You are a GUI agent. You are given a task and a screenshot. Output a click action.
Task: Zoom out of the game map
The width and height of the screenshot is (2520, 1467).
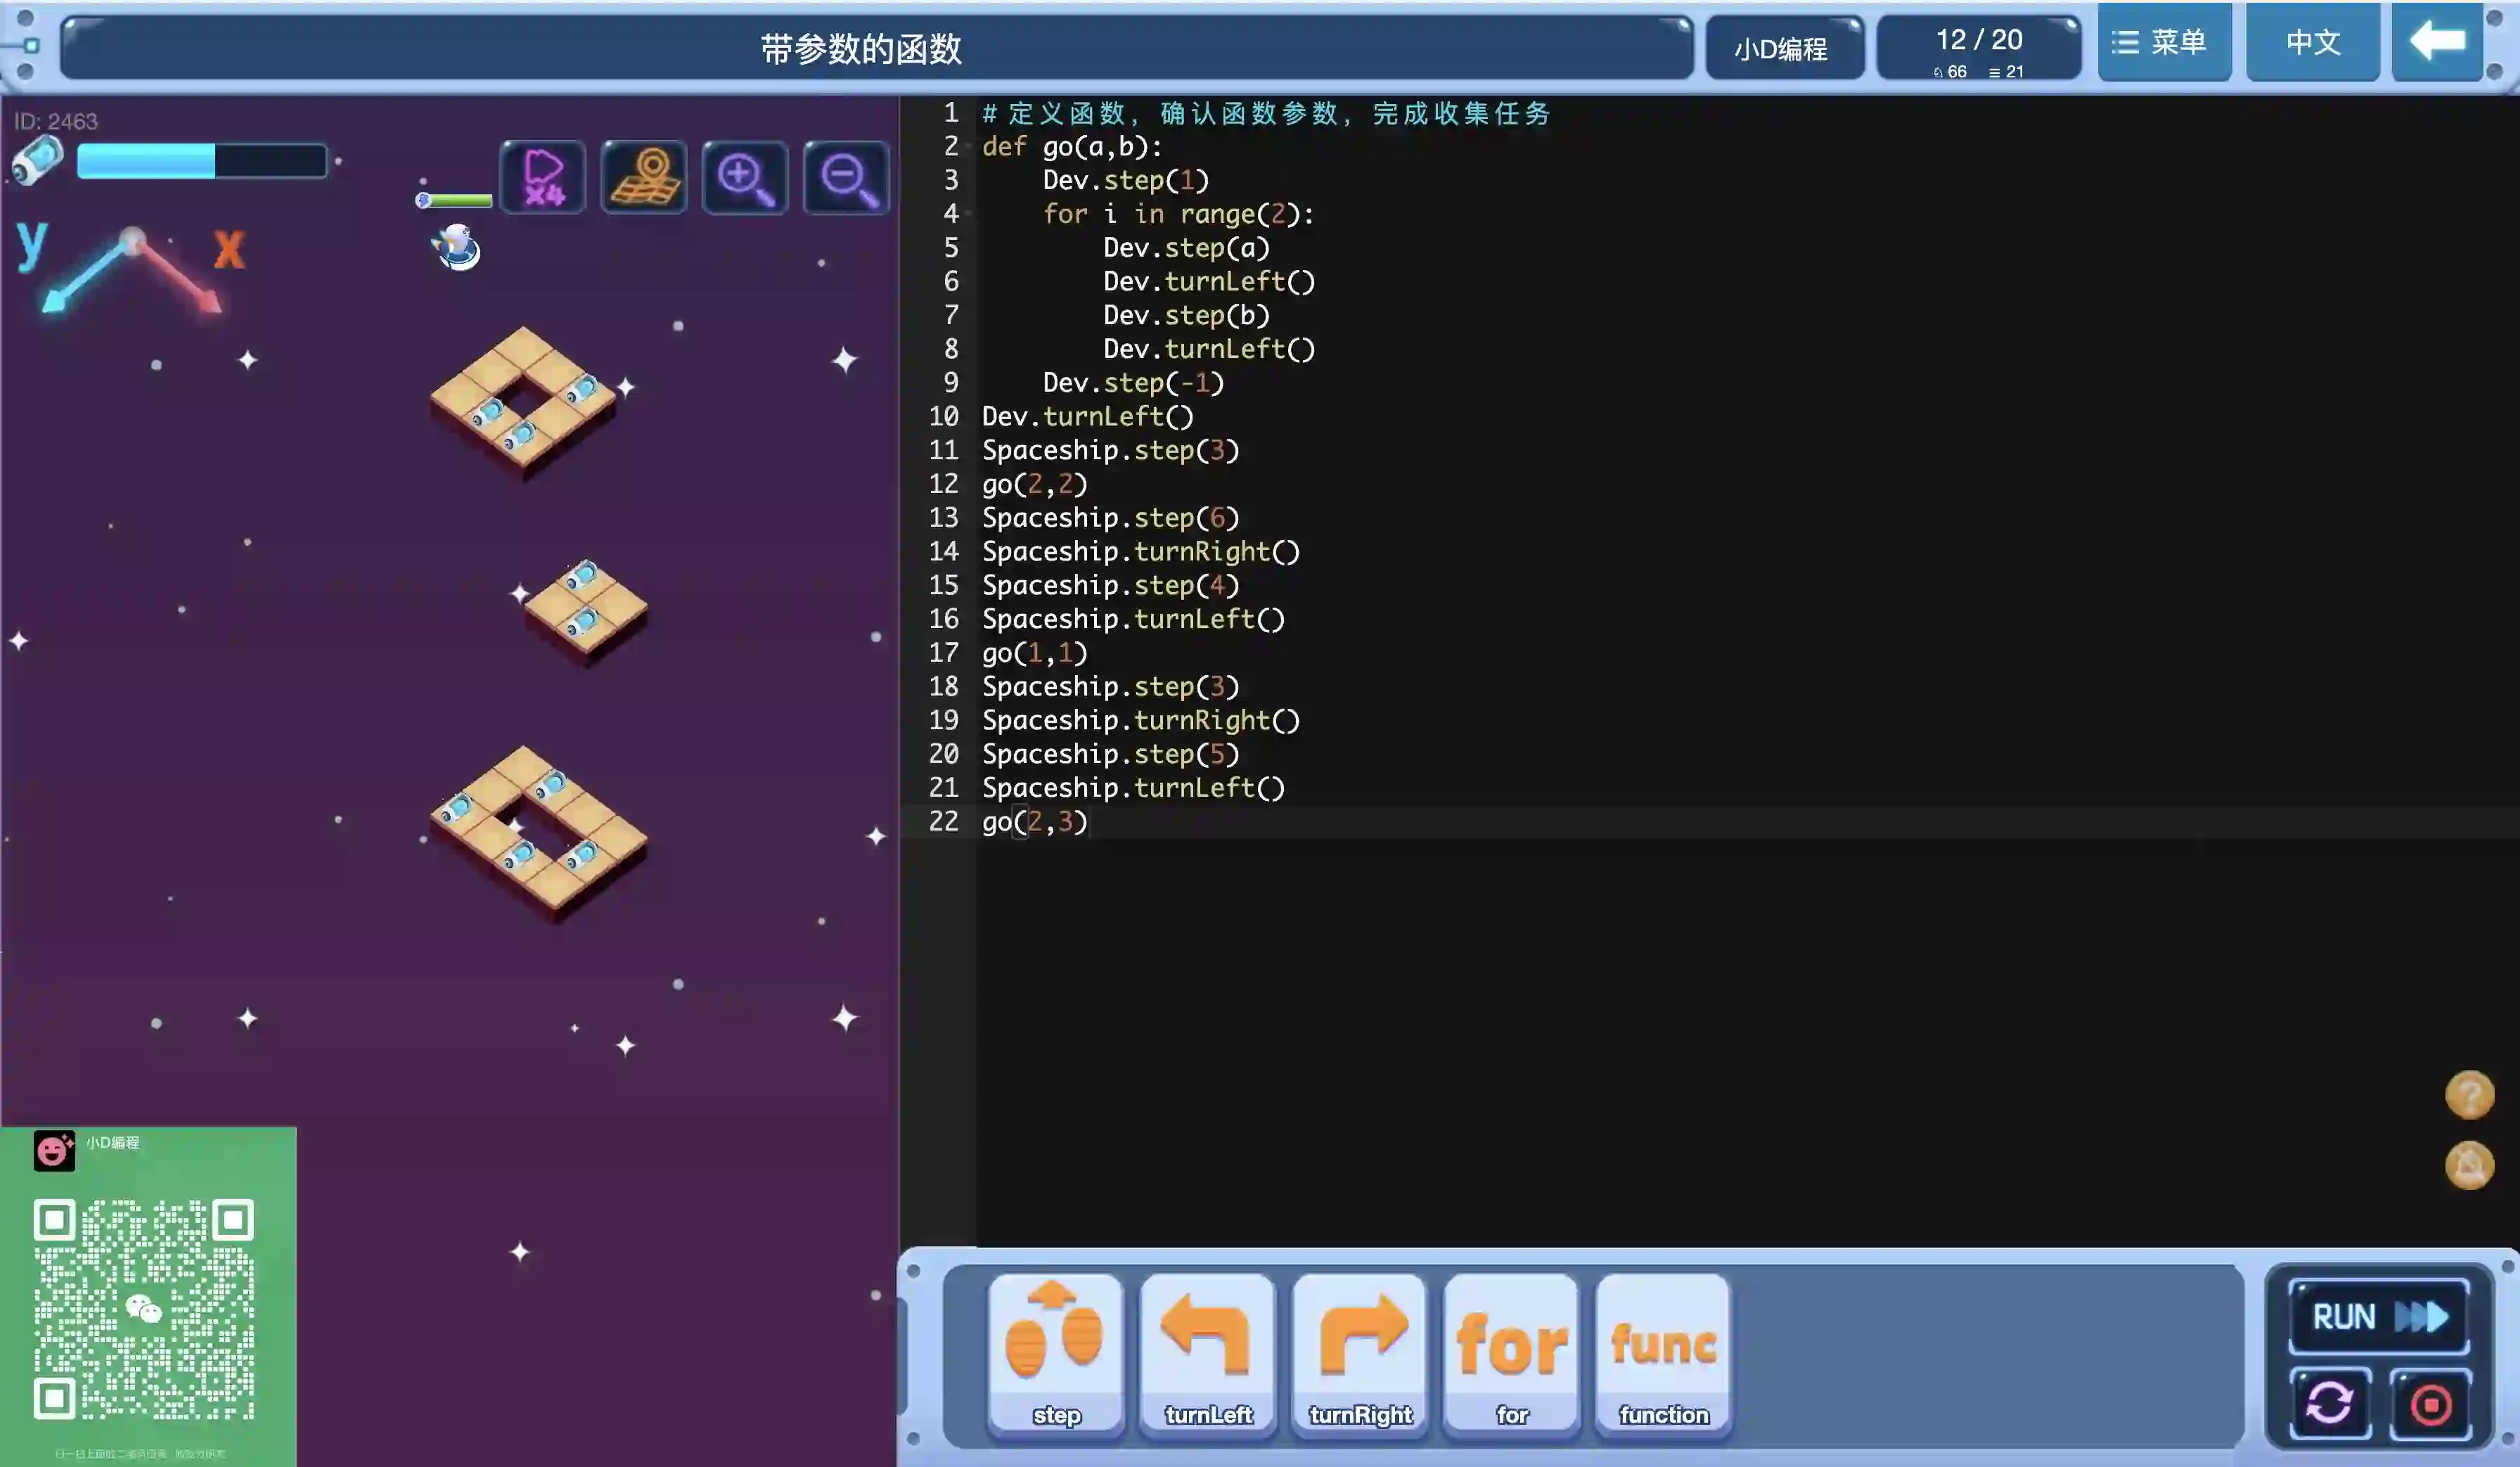tap(846, 178)
